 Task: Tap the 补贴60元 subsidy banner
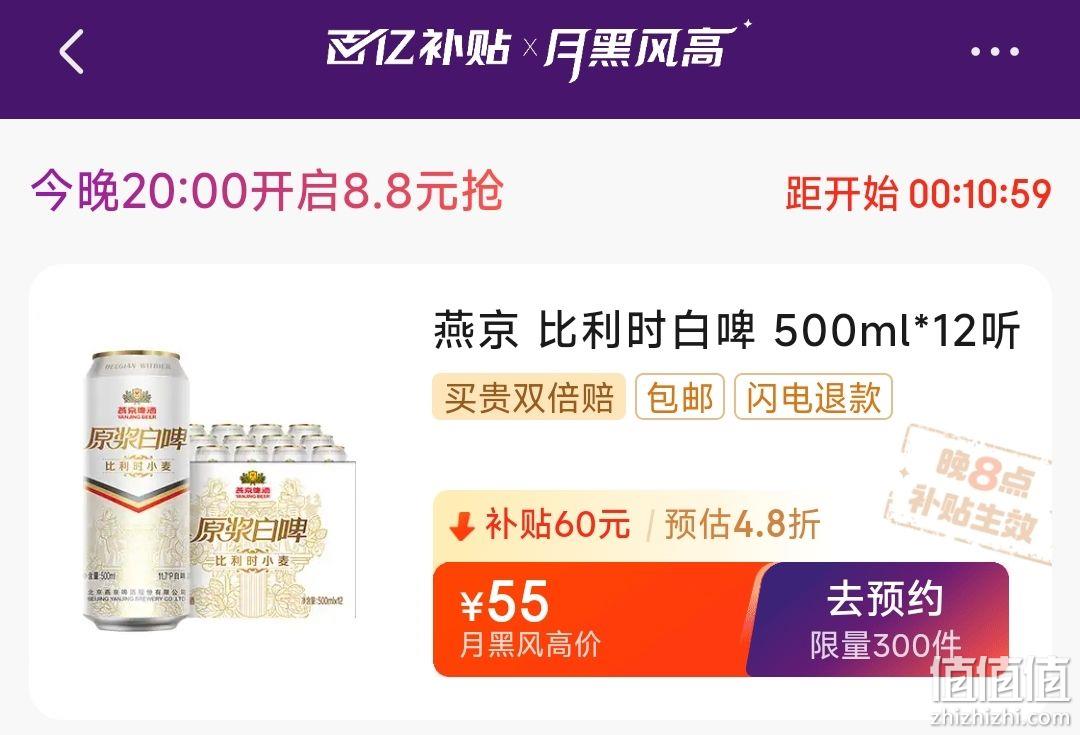pos(540,525)
